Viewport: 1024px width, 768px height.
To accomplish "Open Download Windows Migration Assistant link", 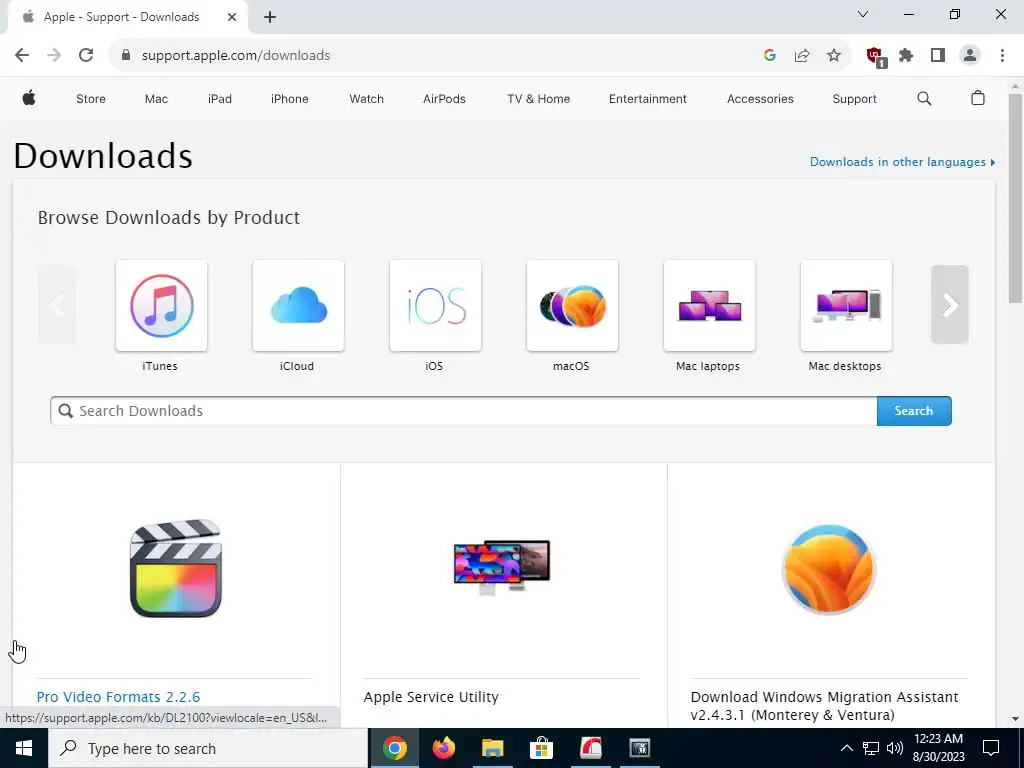I will [825, 706].
